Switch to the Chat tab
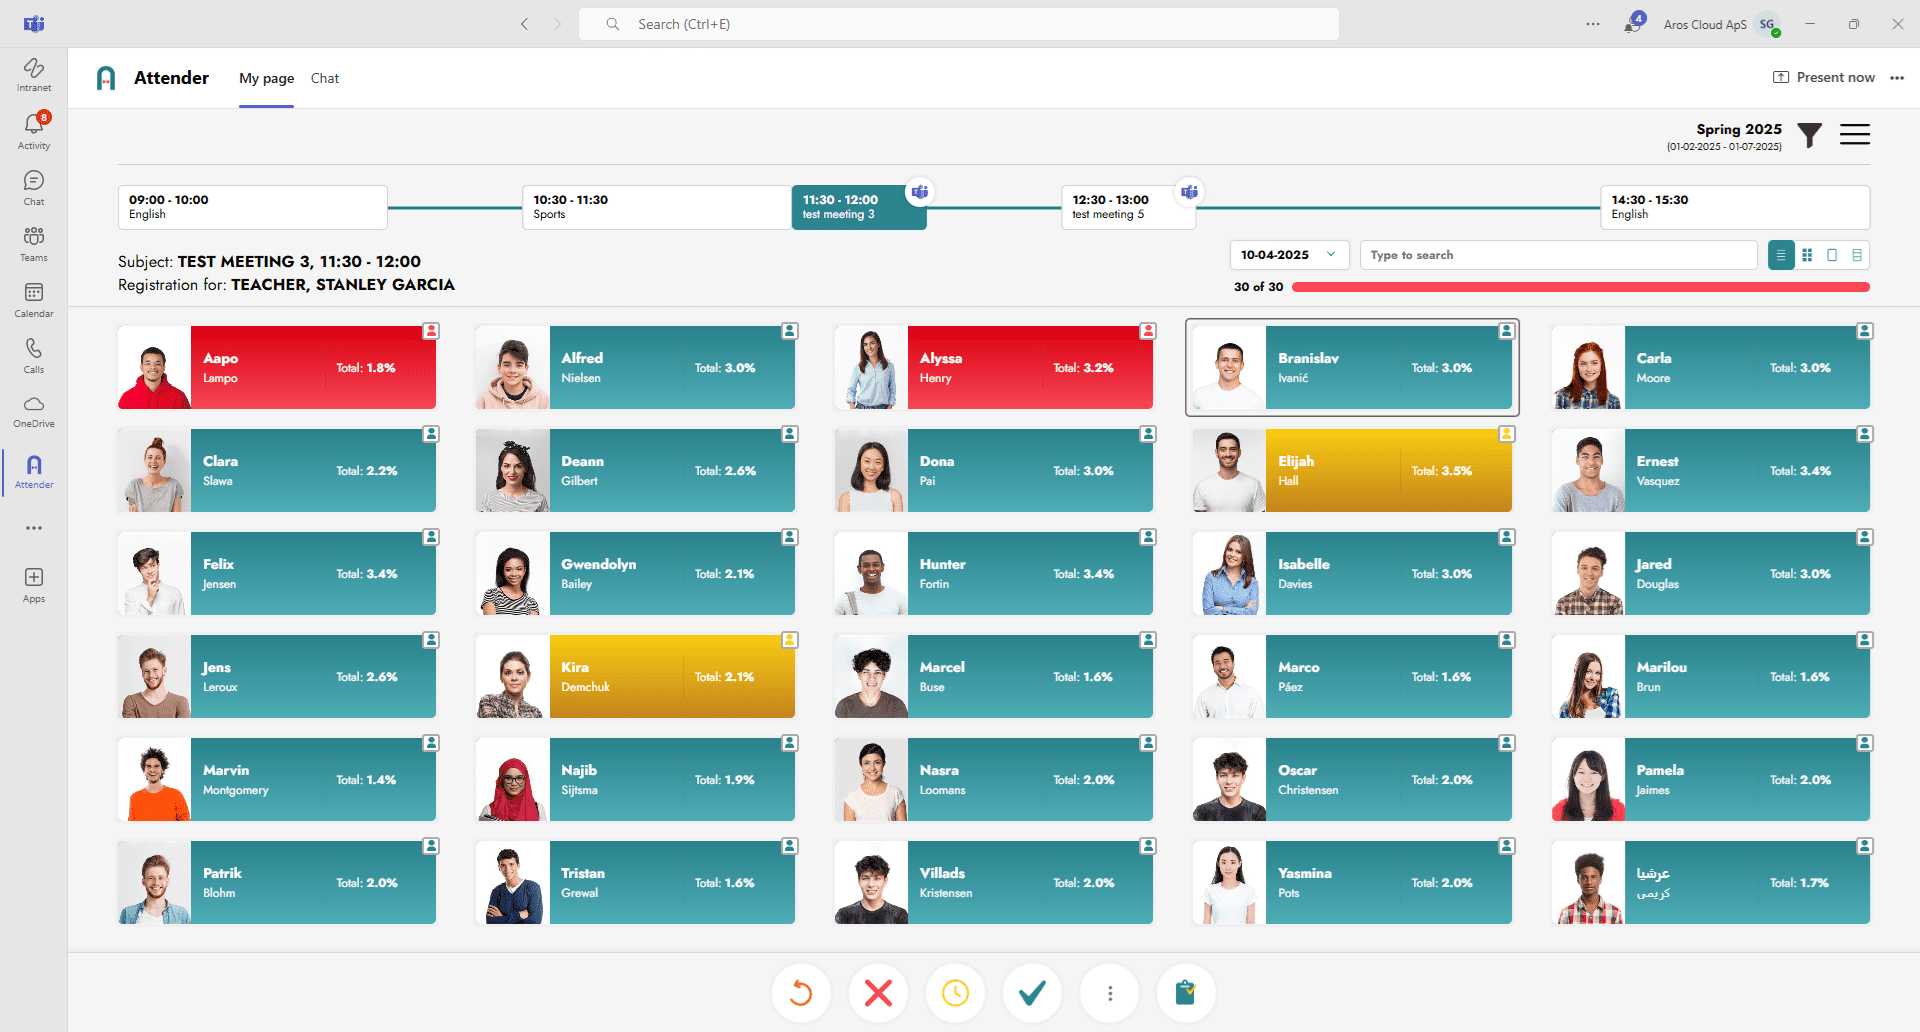 click(324, 78)
